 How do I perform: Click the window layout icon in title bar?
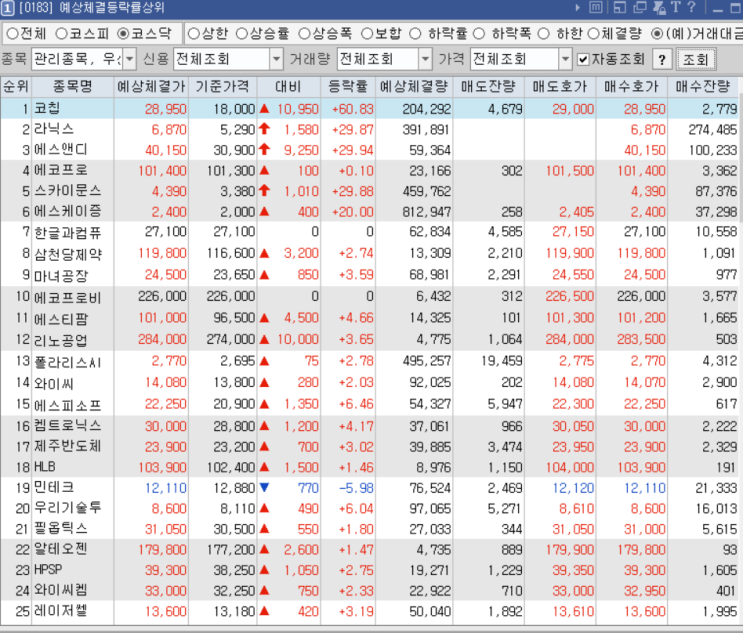(619, 7)
